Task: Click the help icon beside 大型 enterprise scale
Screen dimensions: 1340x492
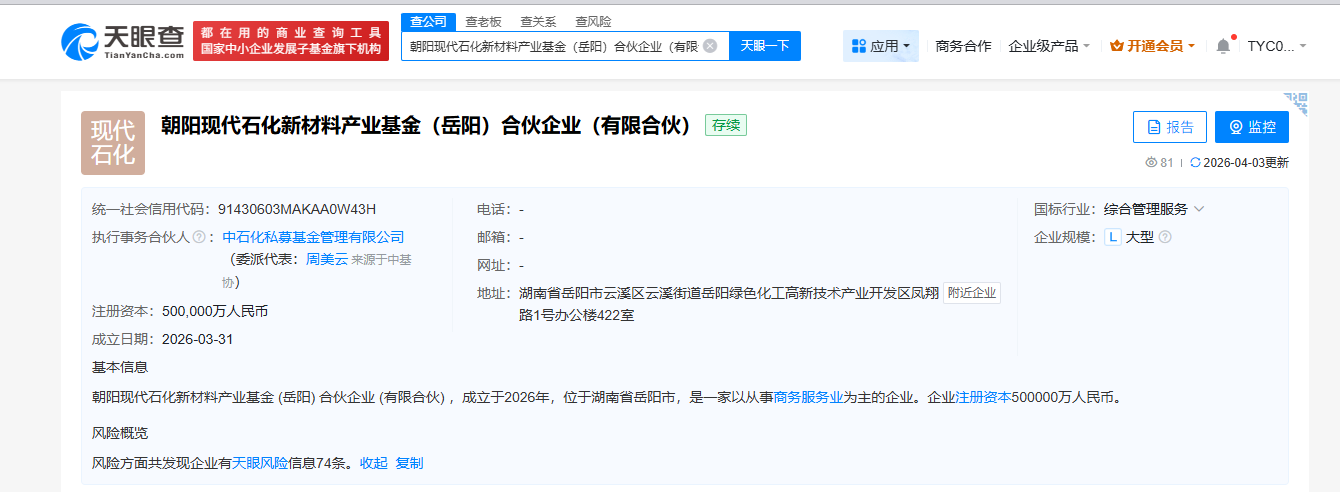Action: click(1164, 237)
